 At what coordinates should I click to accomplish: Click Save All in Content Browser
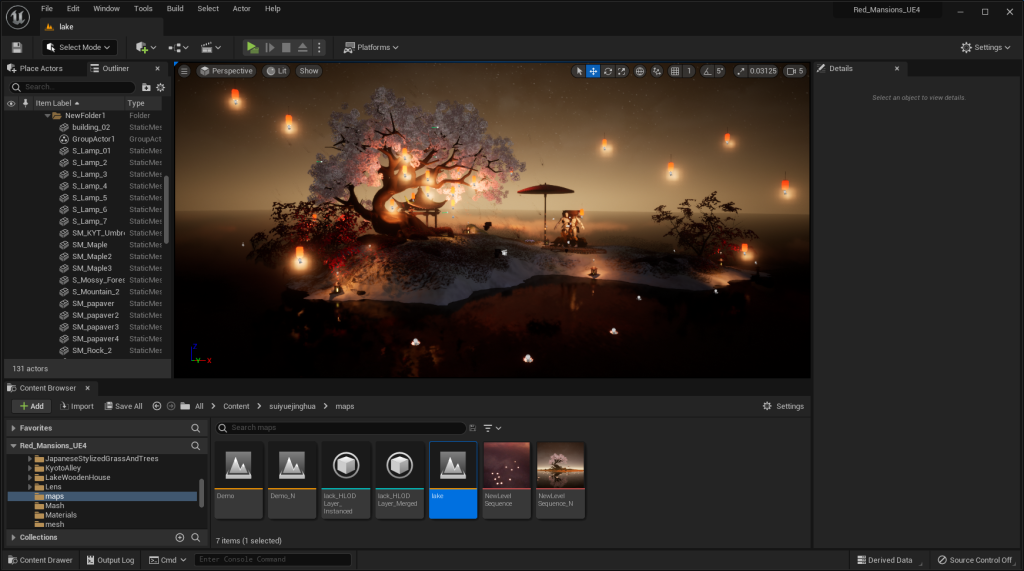(123, 406)
